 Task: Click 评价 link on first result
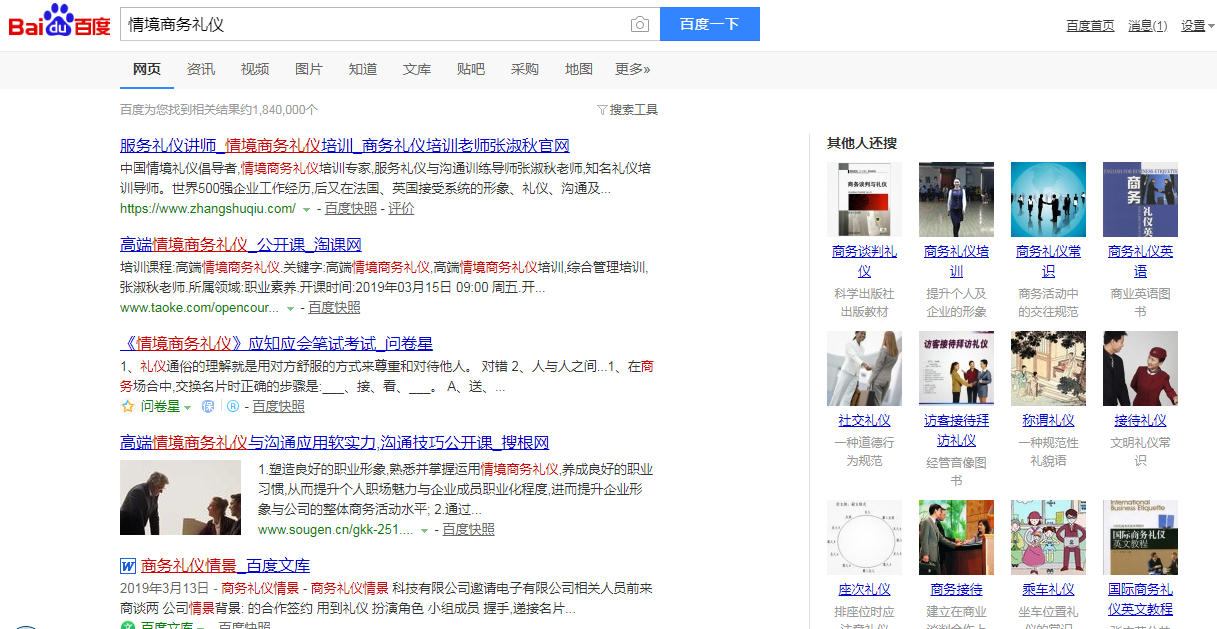401,209
